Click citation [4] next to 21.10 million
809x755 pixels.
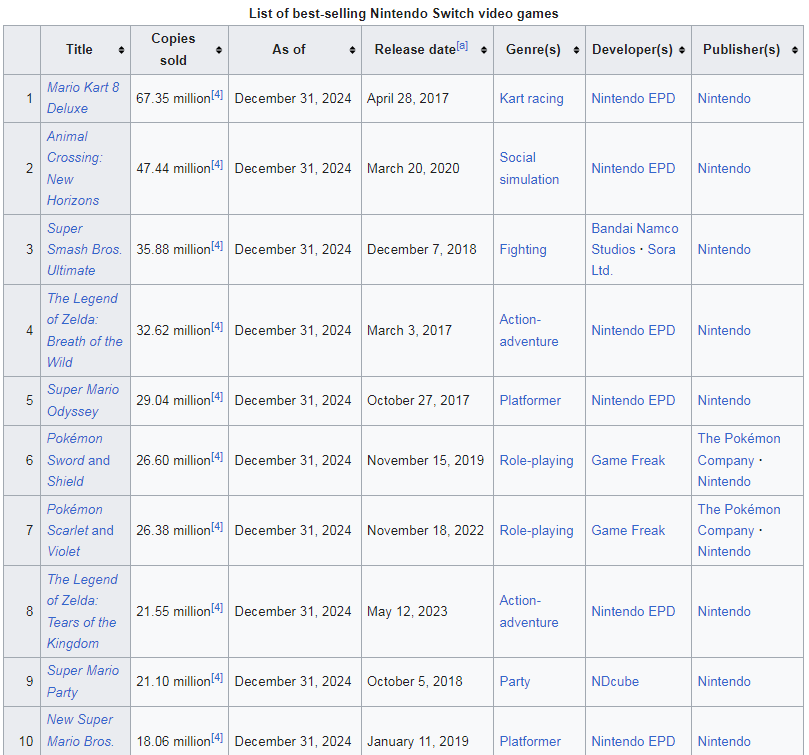pyautogui.click(x=217, y=678)
